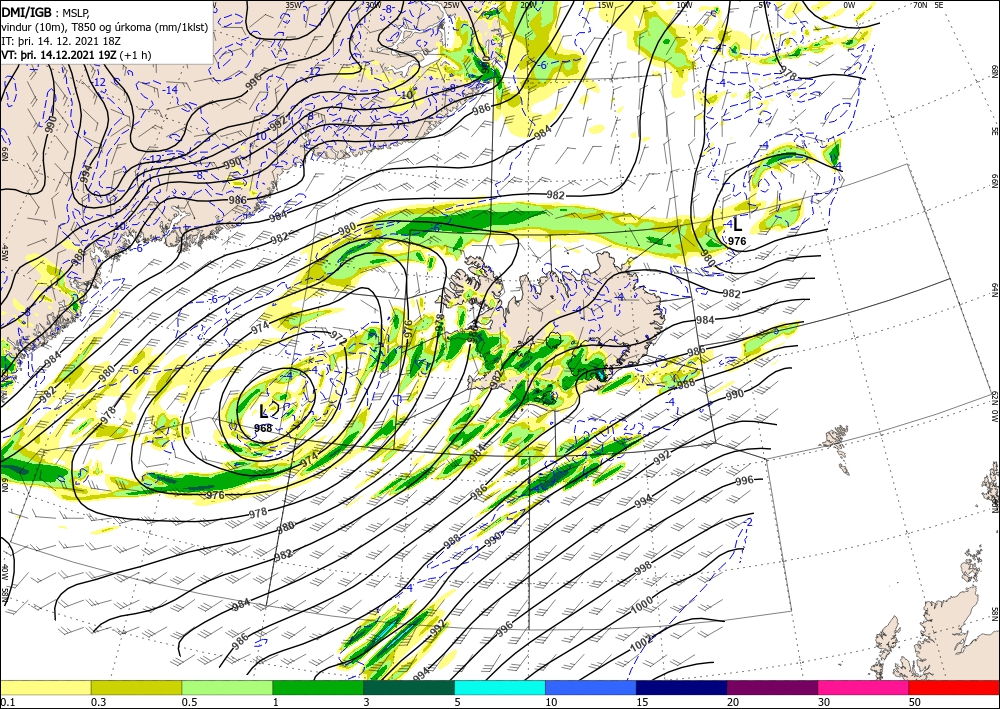The width and height of the screenshot is (1000, 709).
Task: Click the '70N' latitude label at top
Action: [920, 5]
